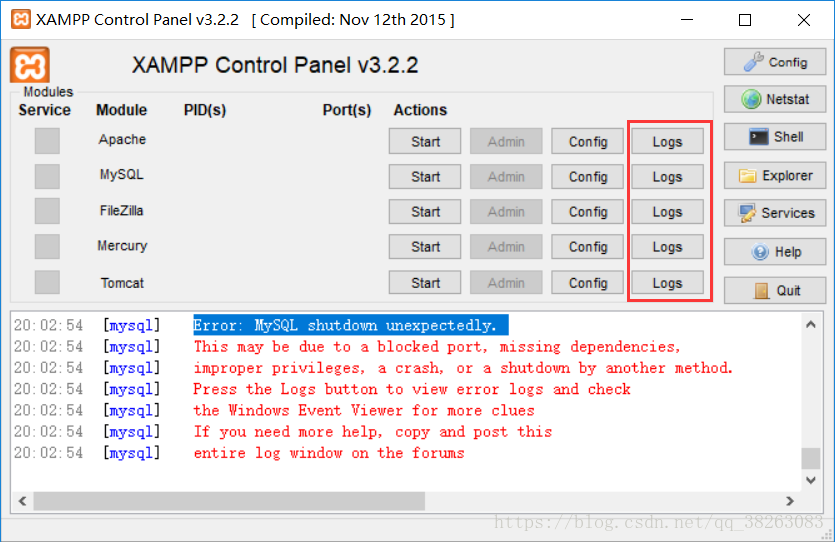Click the horizontal scrollbar left arrow
Viewport: 835px width, 542px height.
(22, 501)
